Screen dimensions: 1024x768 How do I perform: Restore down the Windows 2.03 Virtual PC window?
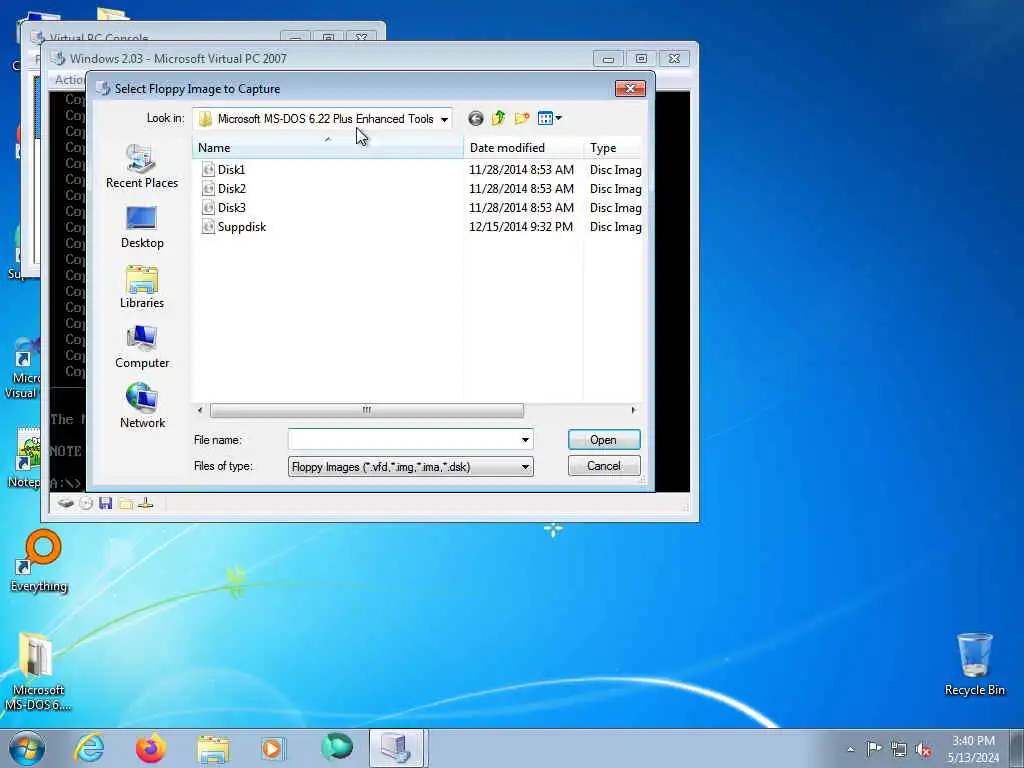(641, 58)
